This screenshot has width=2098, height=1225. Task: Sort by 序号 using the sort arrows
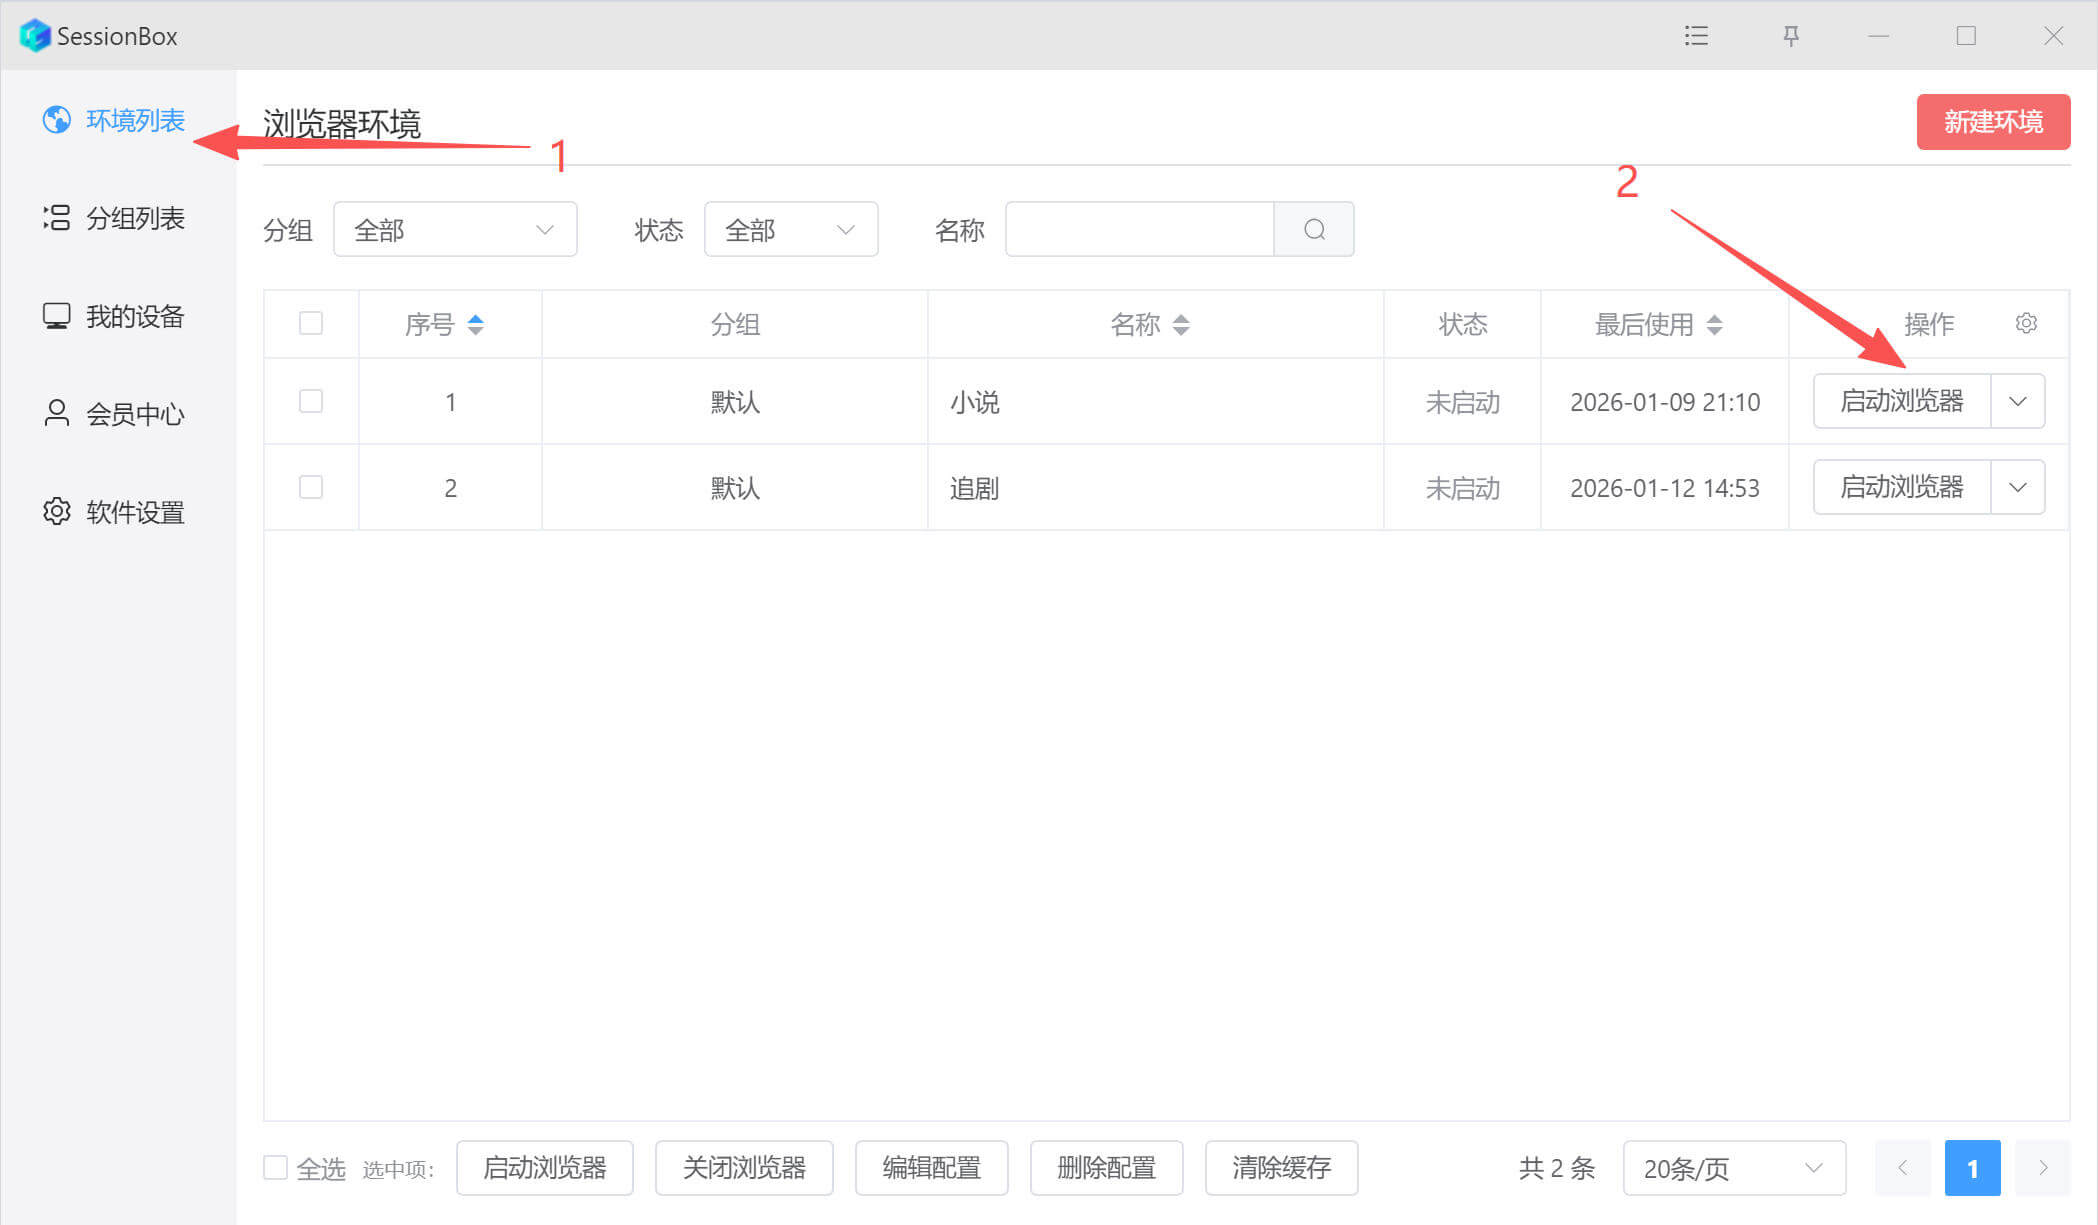point(476,324)
